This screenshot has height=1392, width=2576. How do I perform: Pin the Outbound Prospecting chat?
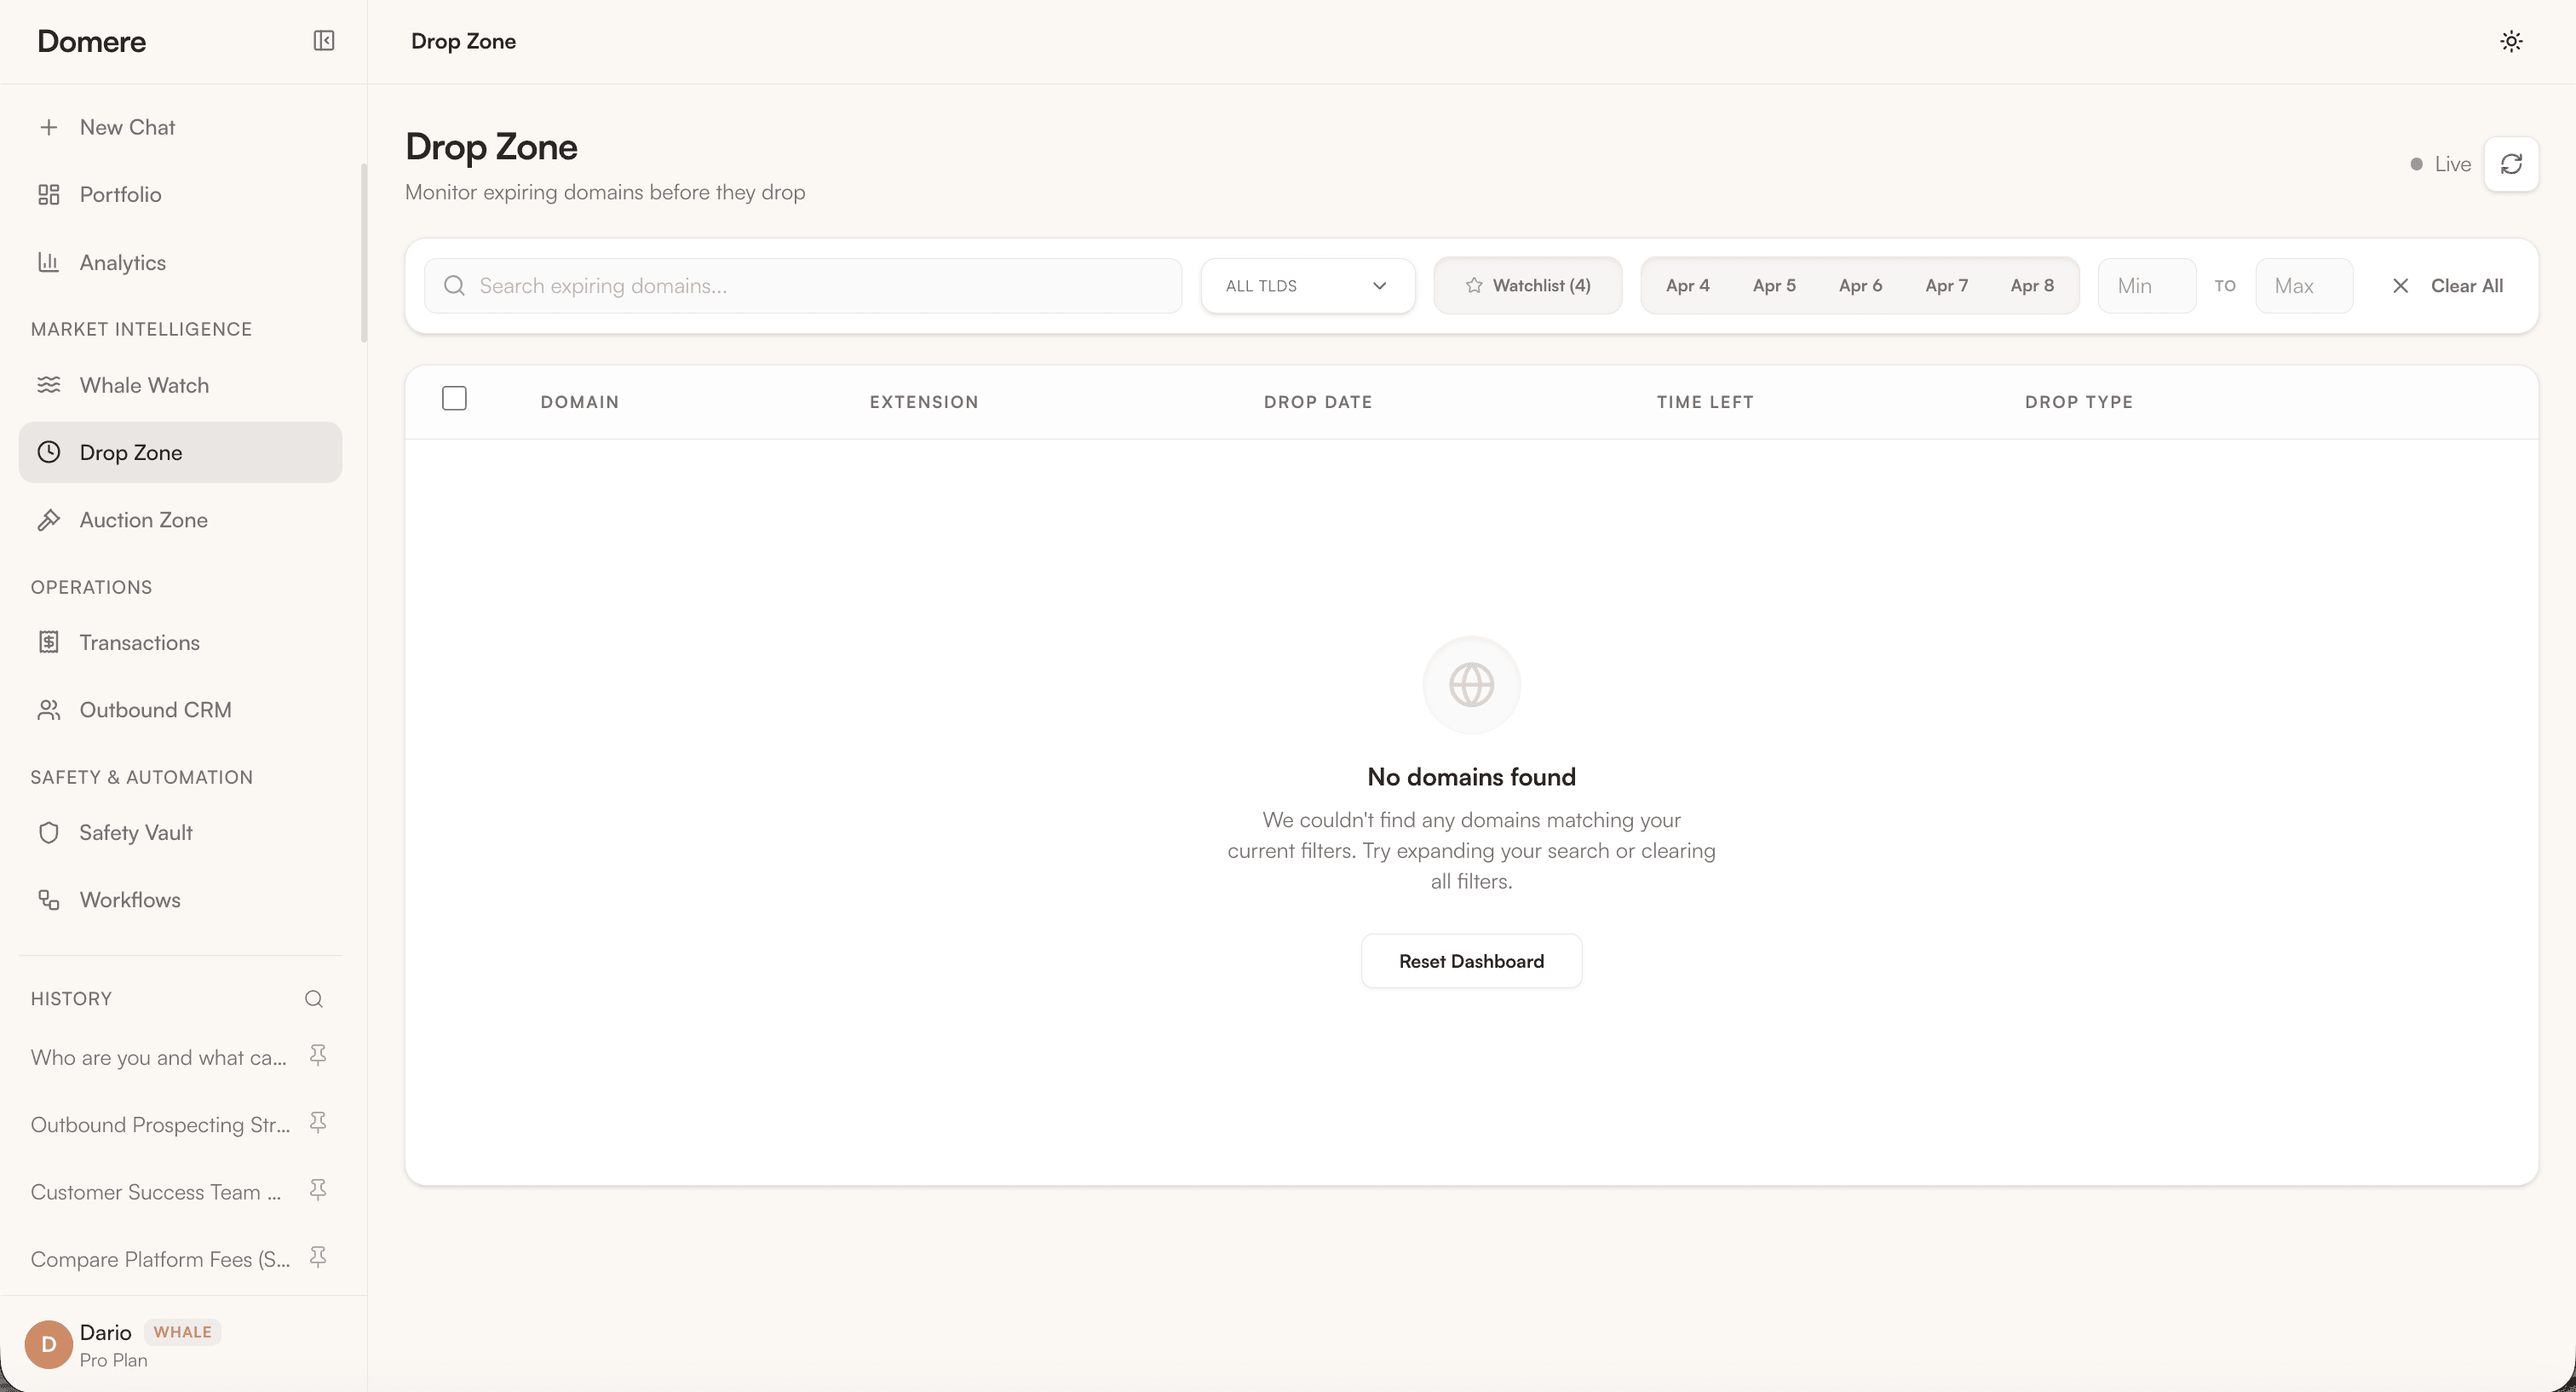(x=318, y=1123)
